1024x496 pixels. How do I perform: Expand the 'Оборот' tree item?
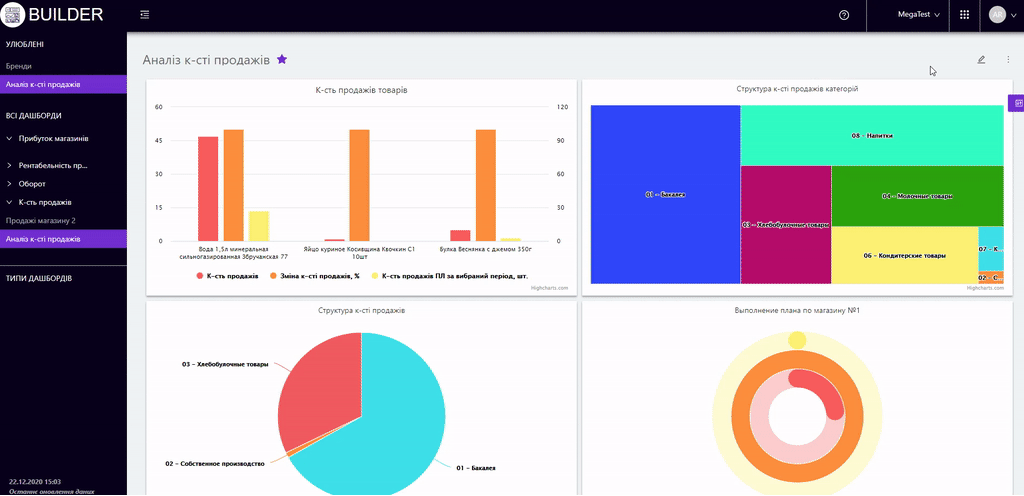point(10,184)
